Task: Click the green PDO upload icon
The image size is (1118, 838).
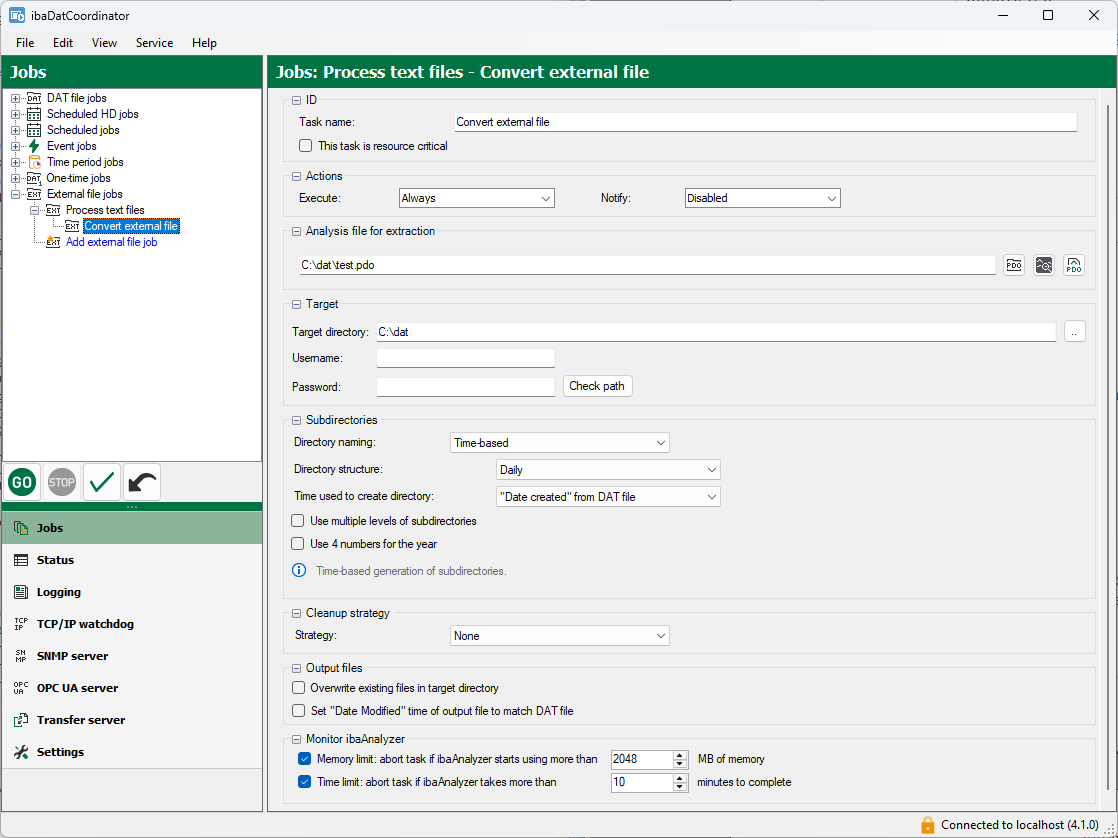Action: 1074,265
